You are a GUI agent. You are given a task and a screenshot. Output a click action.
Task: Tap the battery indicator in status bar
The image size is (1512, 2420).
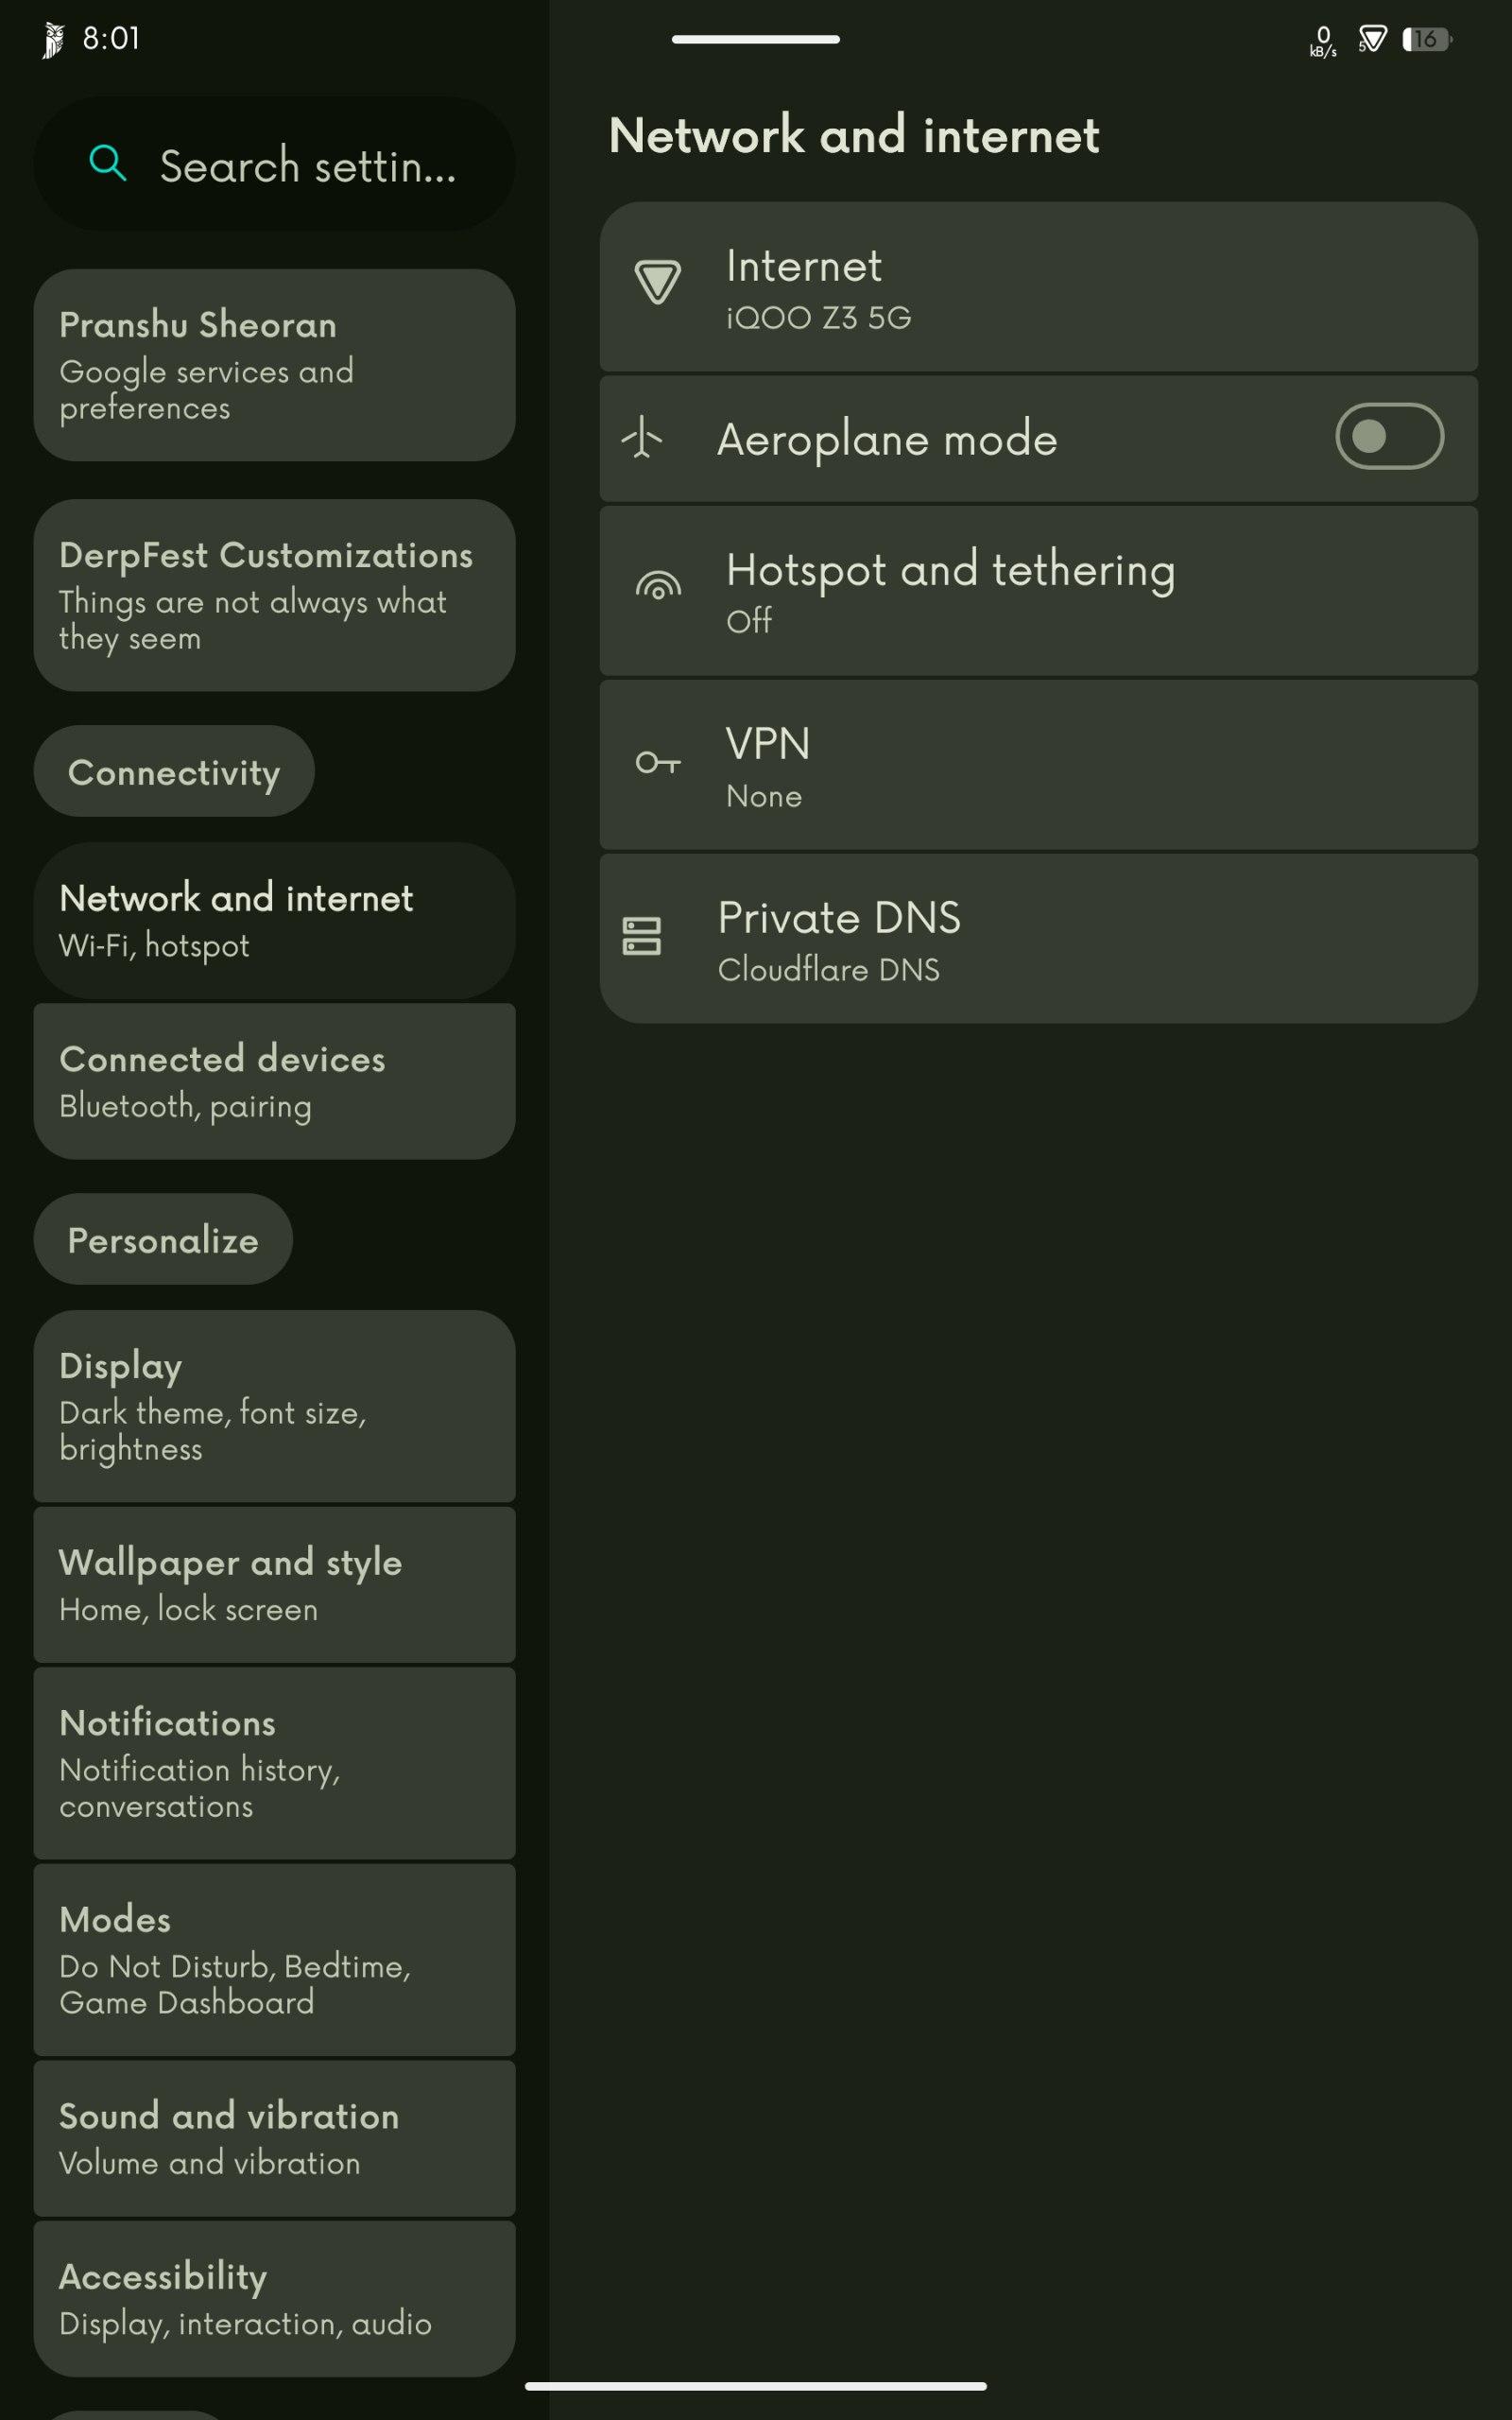1427,39
